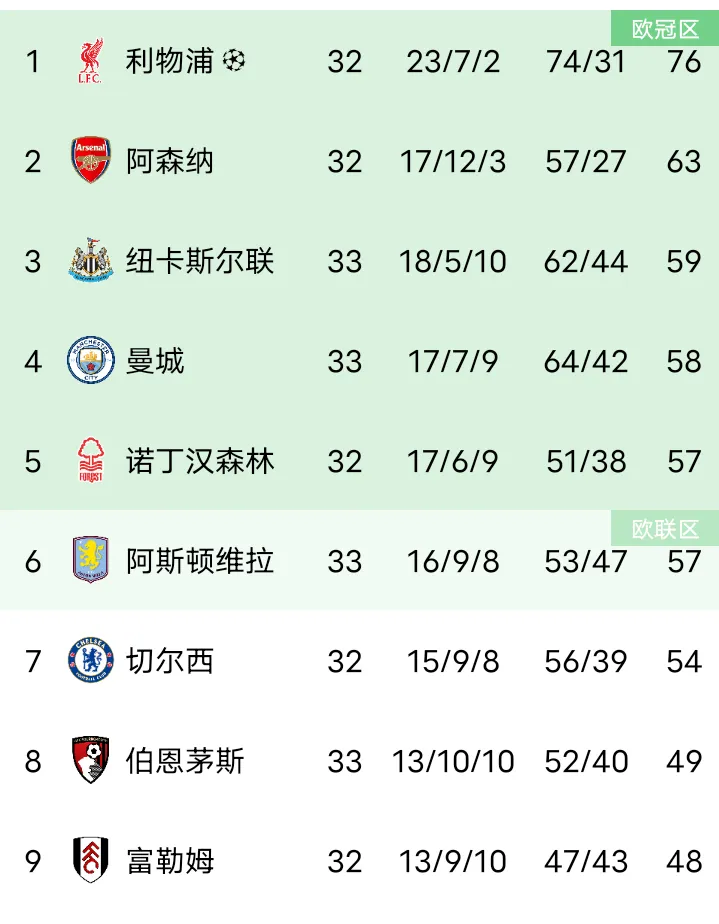The height and width of the screenshot is (924, 719).
Task: Click the football icon beside 利物浦
Action: [234, 61]
